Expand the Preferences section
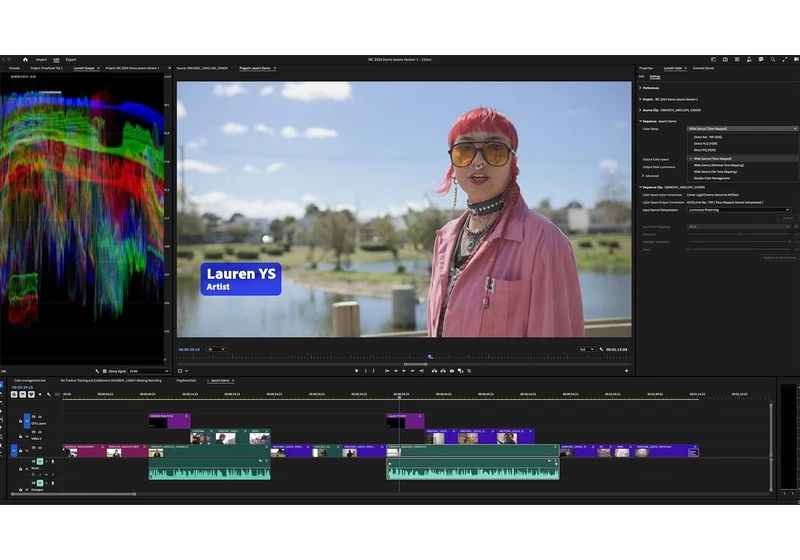 click(x=640, y=88)
